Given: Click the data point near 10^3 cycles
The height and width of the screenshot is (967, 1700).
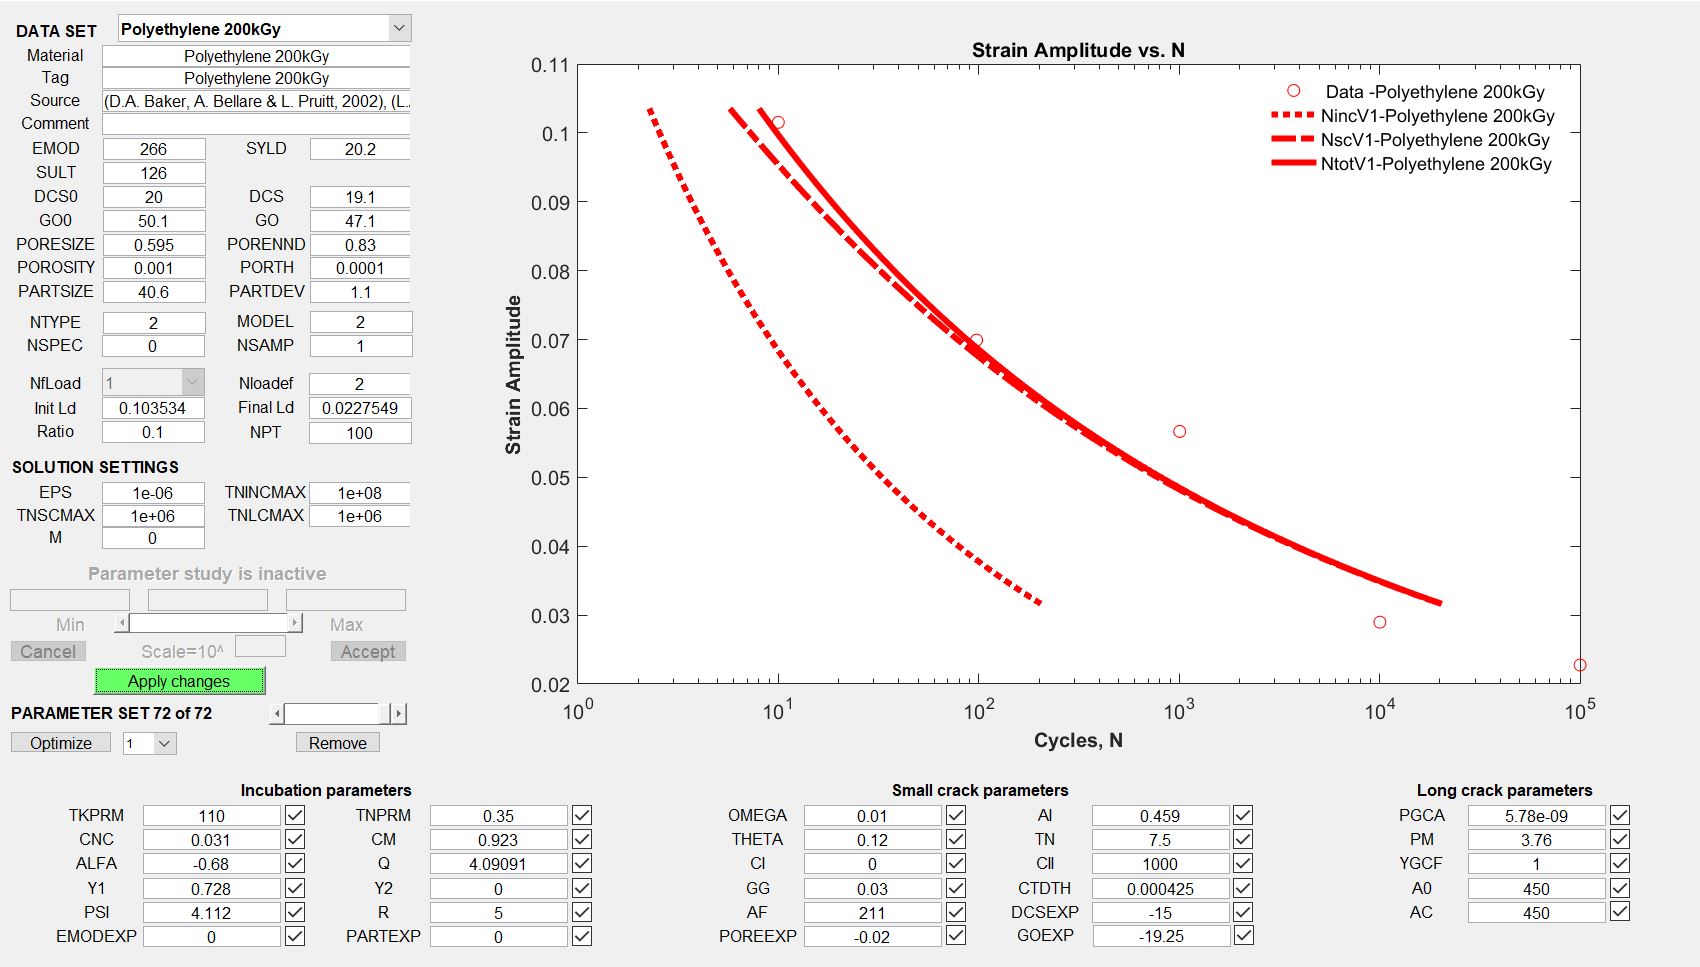Looking at the screenshot, I should pos(1179,431).
